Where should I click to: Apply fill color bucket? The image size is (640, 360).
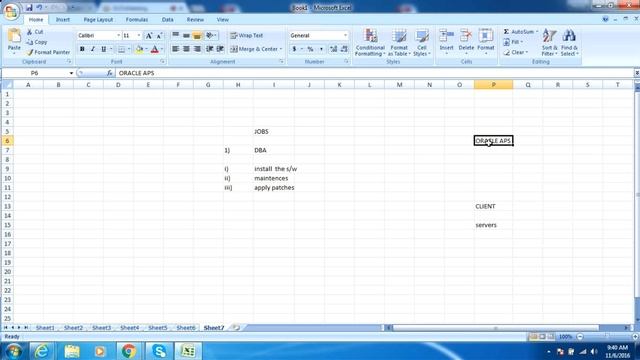click(139, 49)
